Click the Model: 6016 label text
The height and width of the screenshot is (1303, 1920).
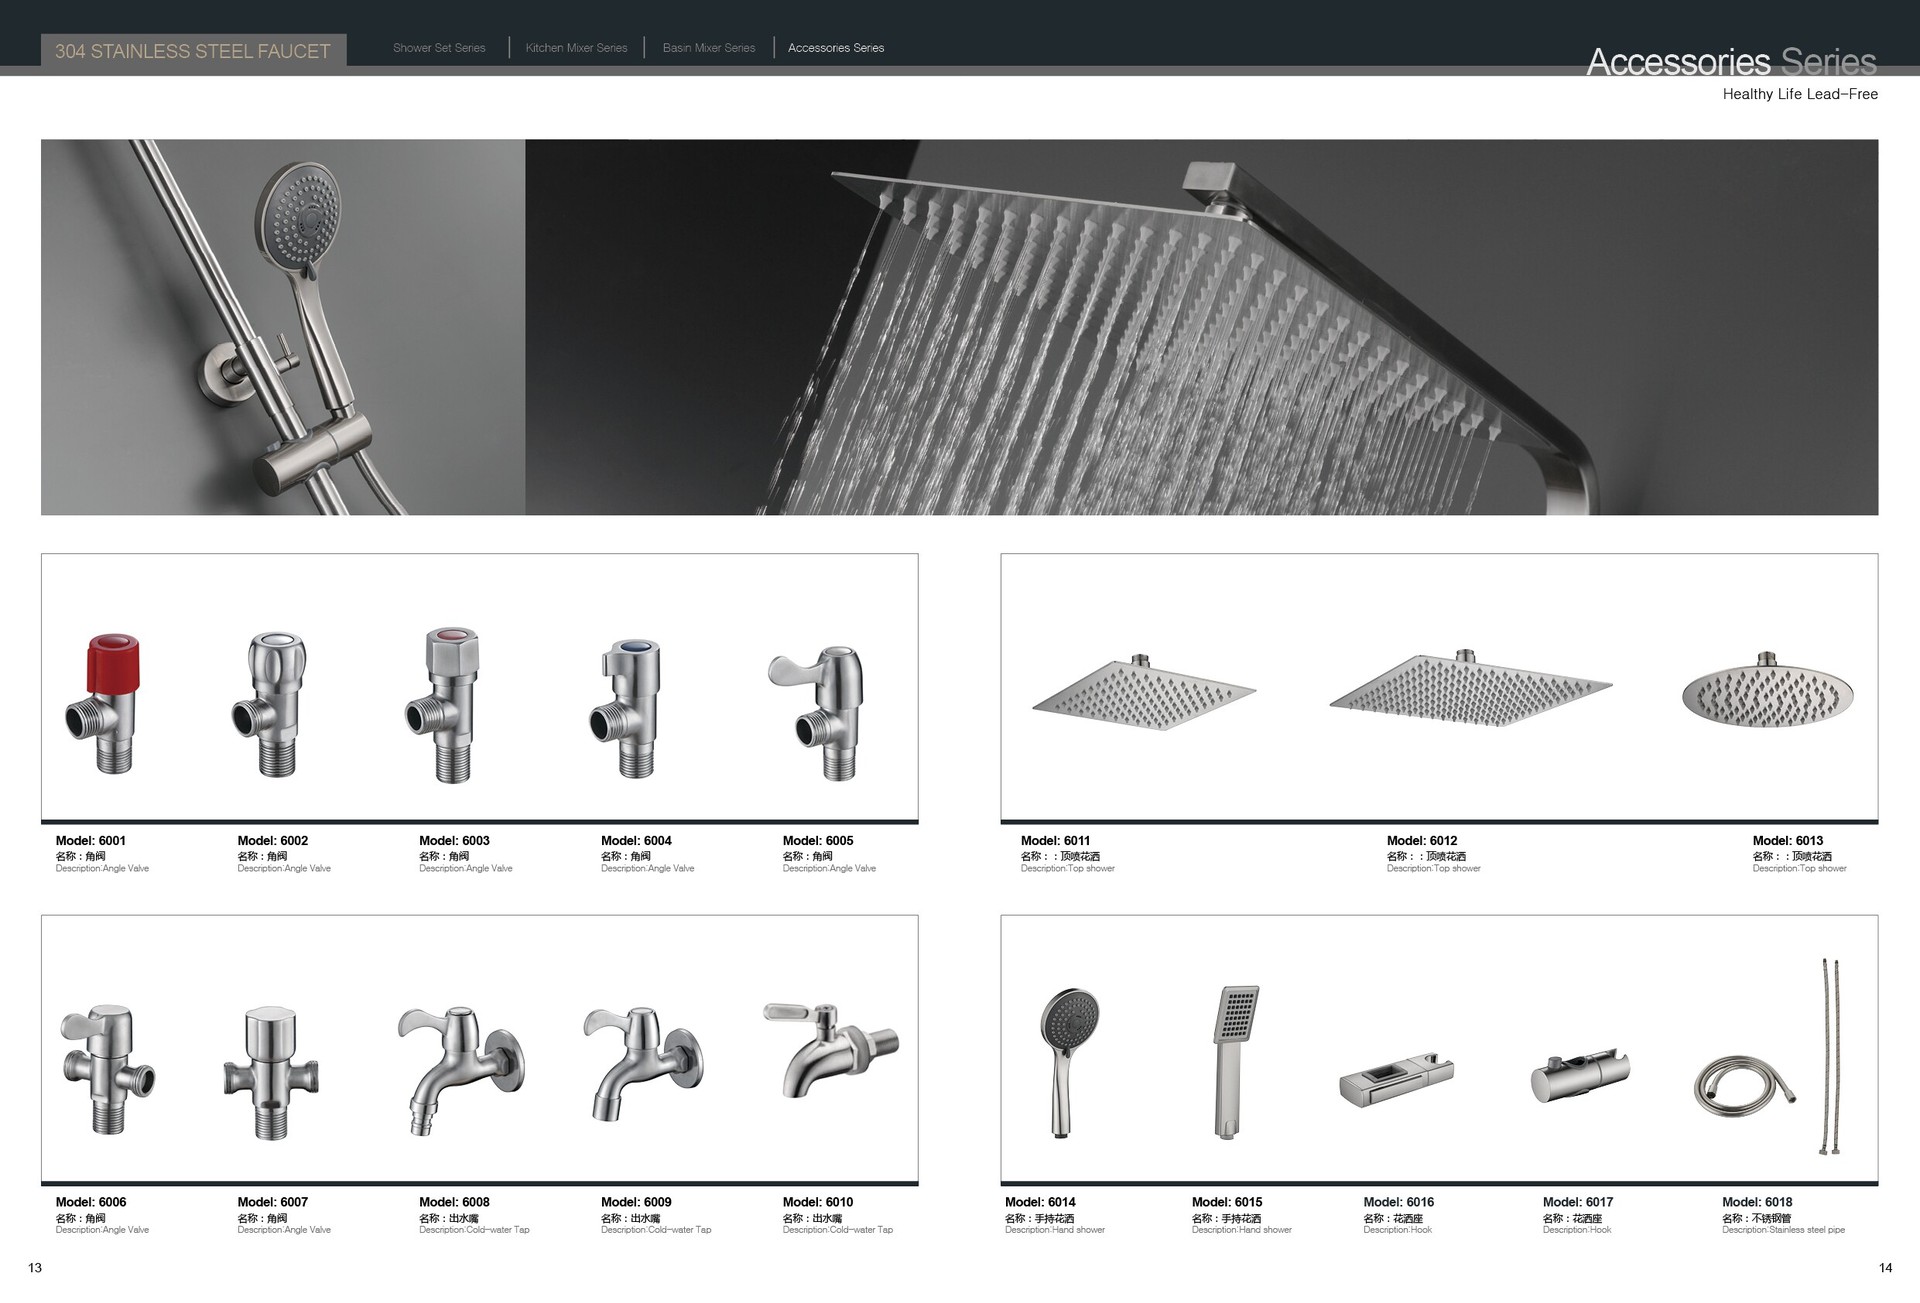click(1398, 1202)
